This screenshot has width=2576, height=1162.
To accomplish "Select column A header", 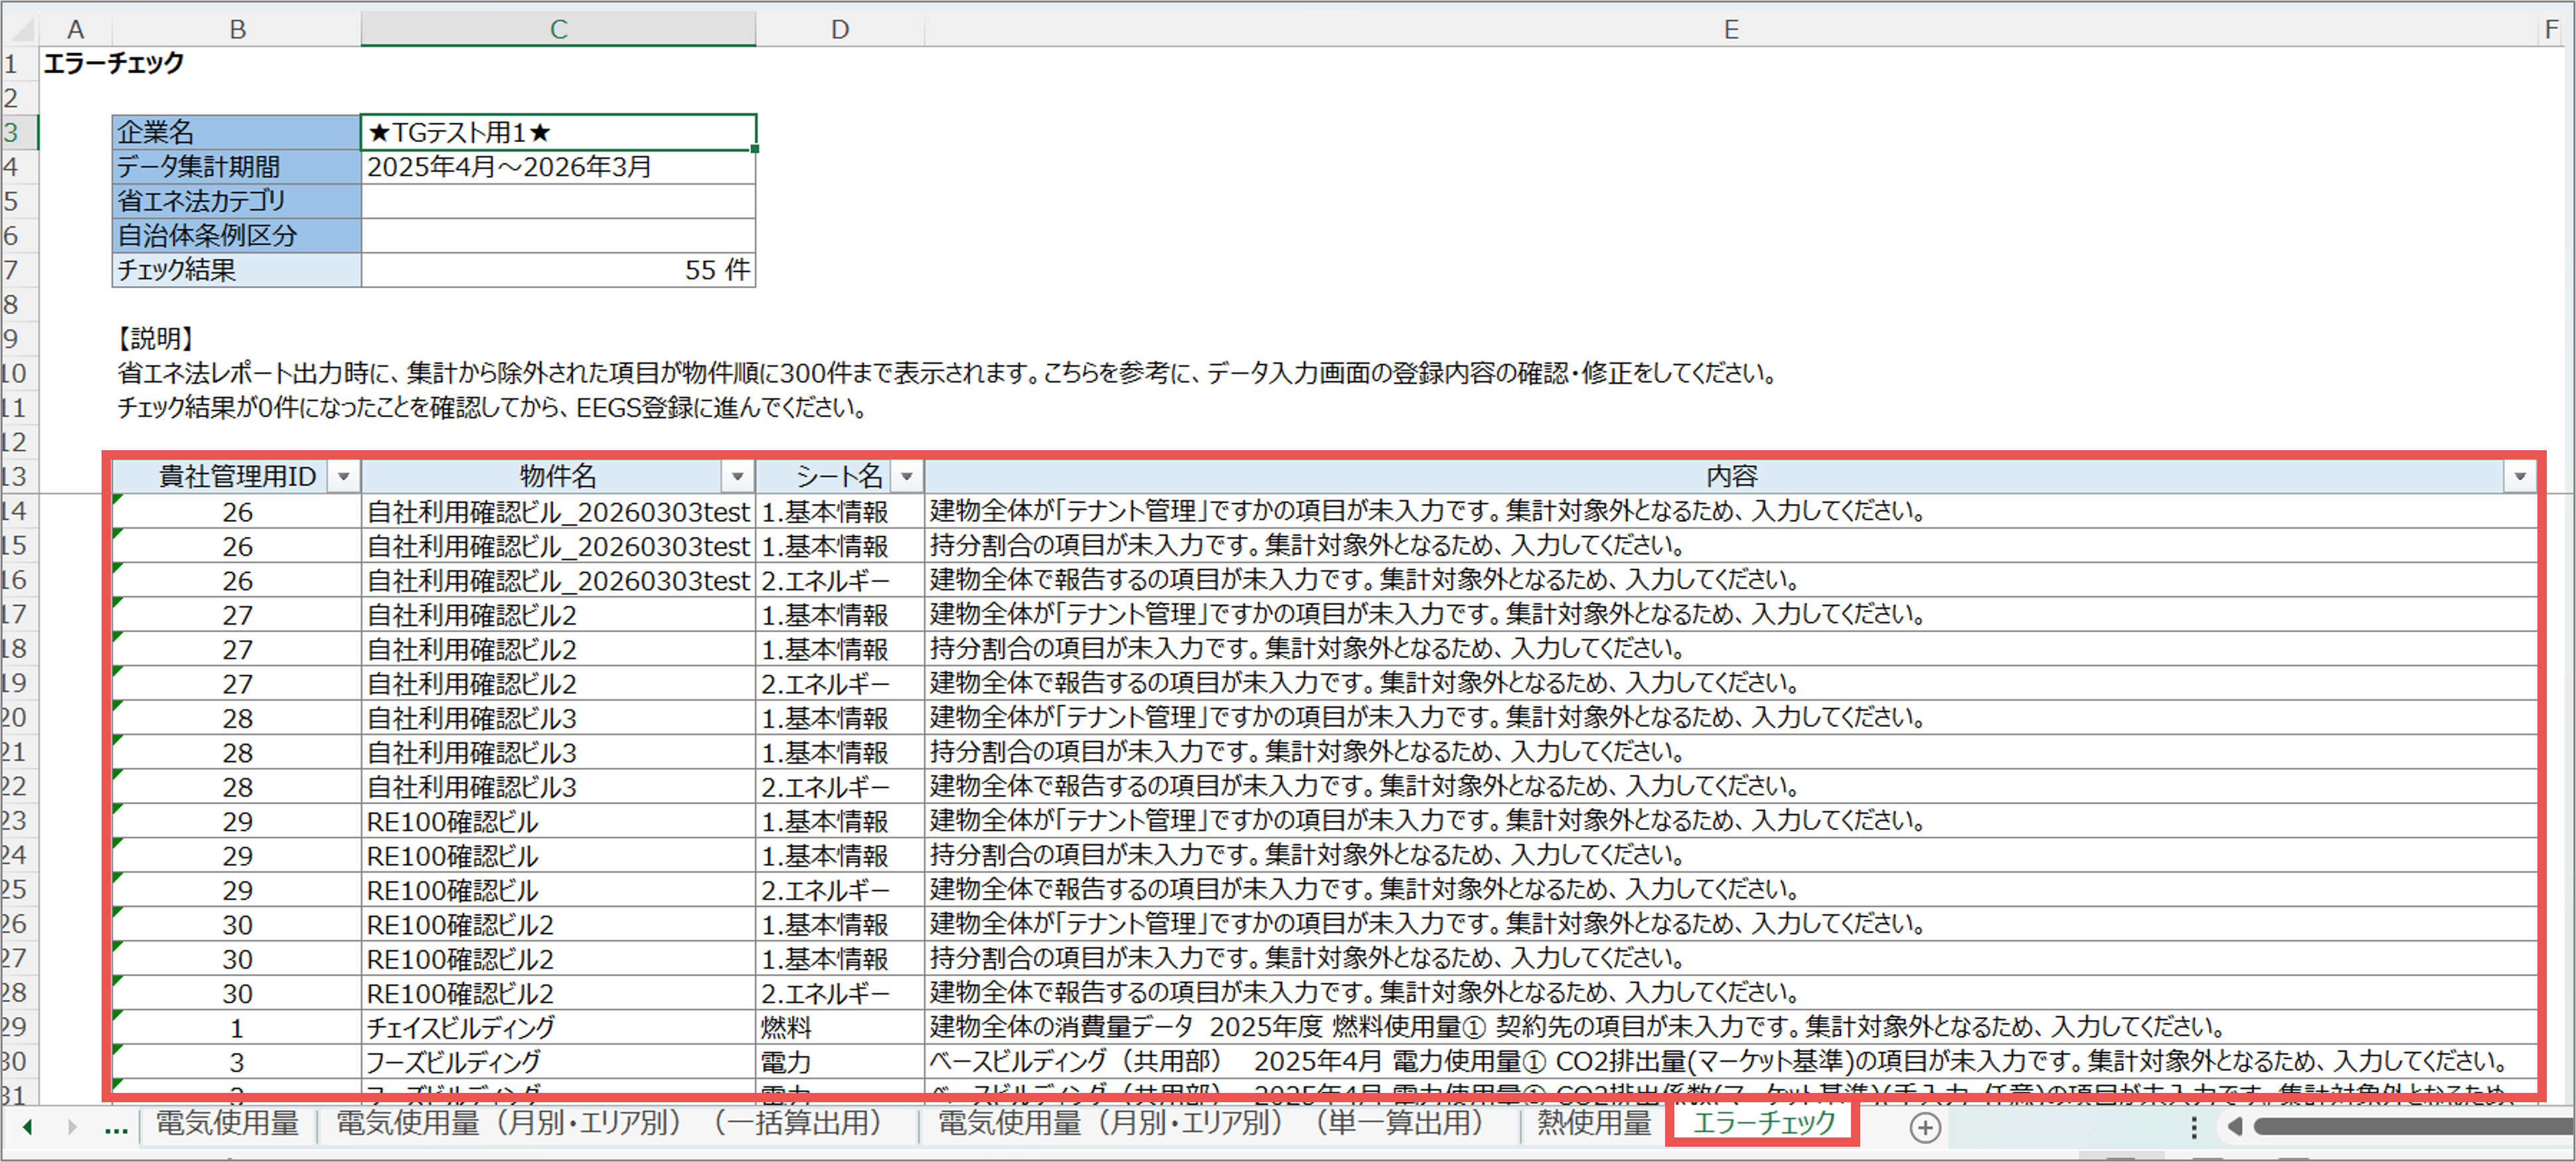I will (x=75, y=29).
